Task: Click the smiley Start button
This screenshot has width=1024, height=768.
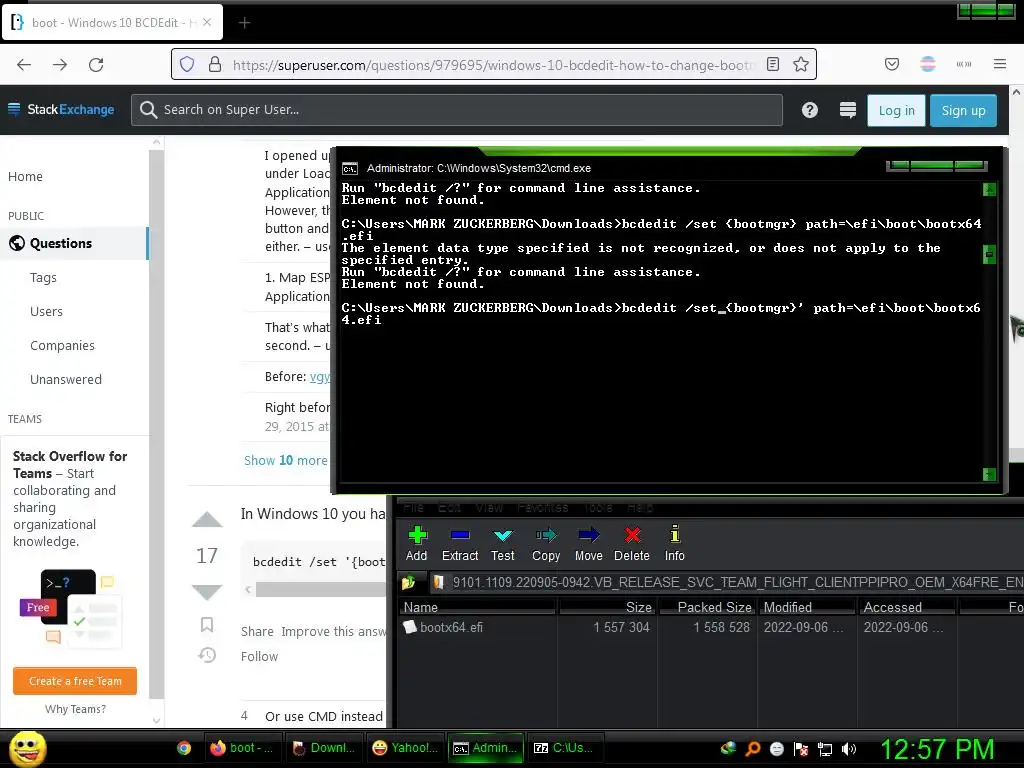Action: (x=27, y=748)
